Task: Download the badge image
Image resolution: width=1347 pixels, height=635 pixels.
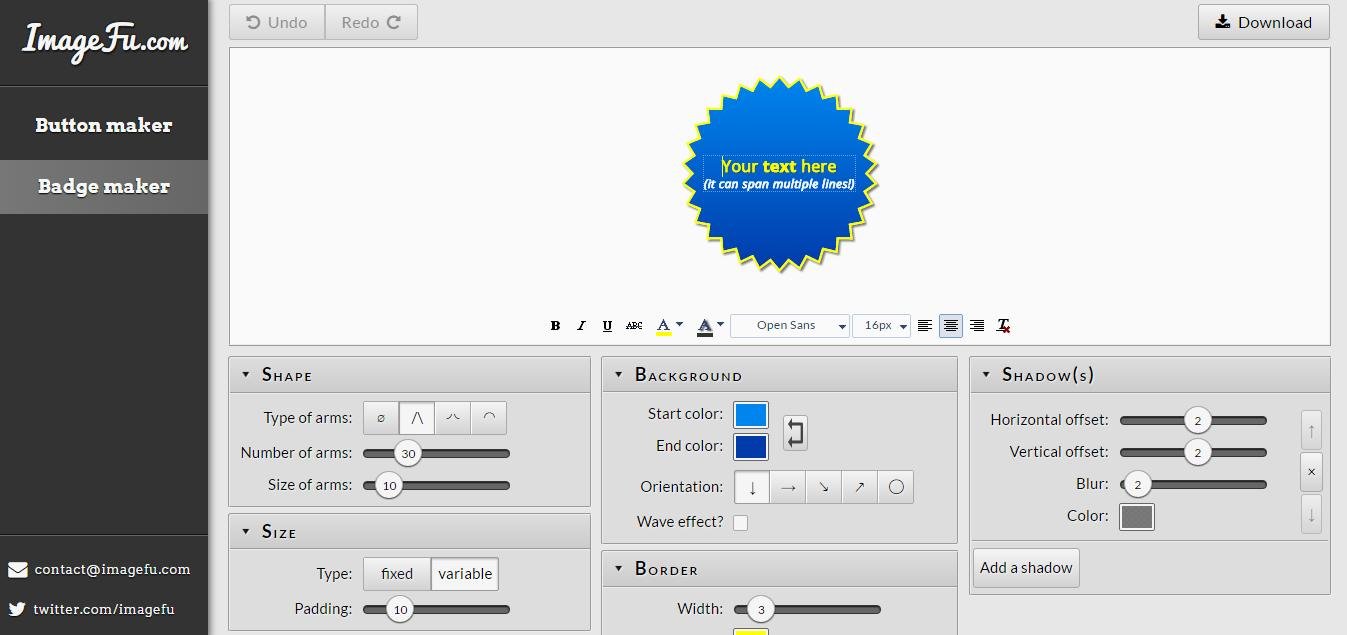Action: [x=1264, y=22]
